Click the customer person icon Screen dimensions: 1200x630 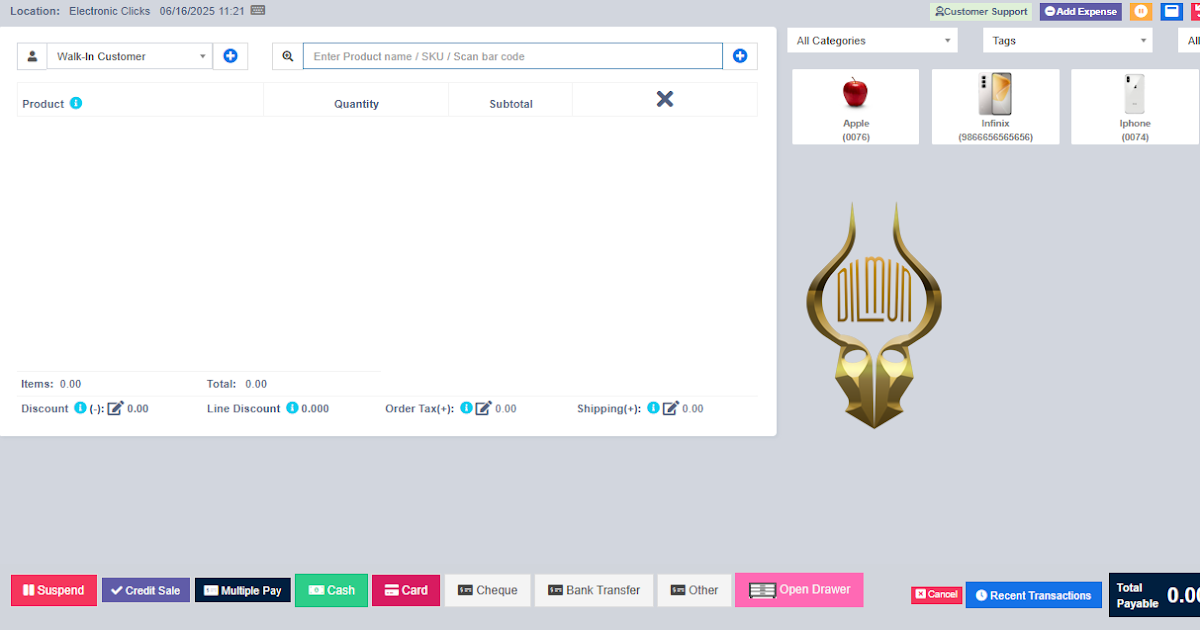32,56
